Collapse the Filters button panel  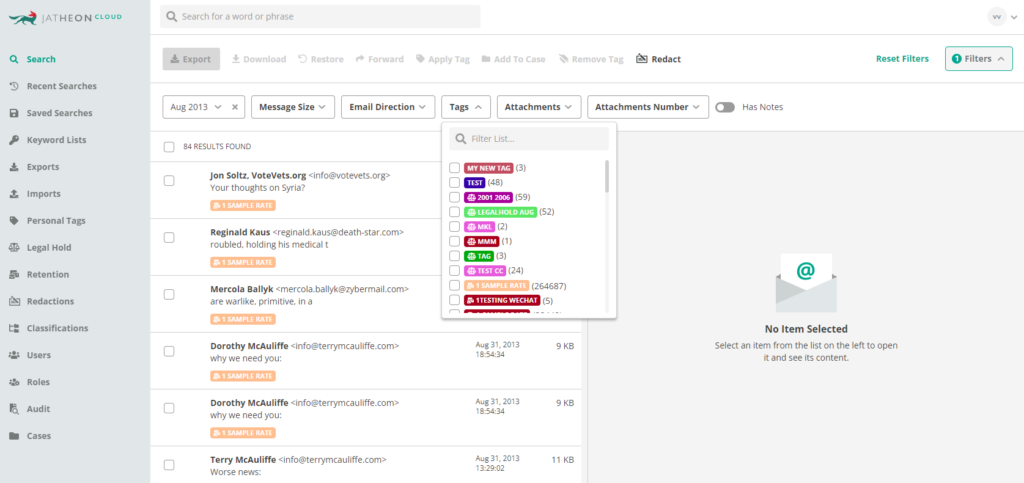[x=978, y=59]
